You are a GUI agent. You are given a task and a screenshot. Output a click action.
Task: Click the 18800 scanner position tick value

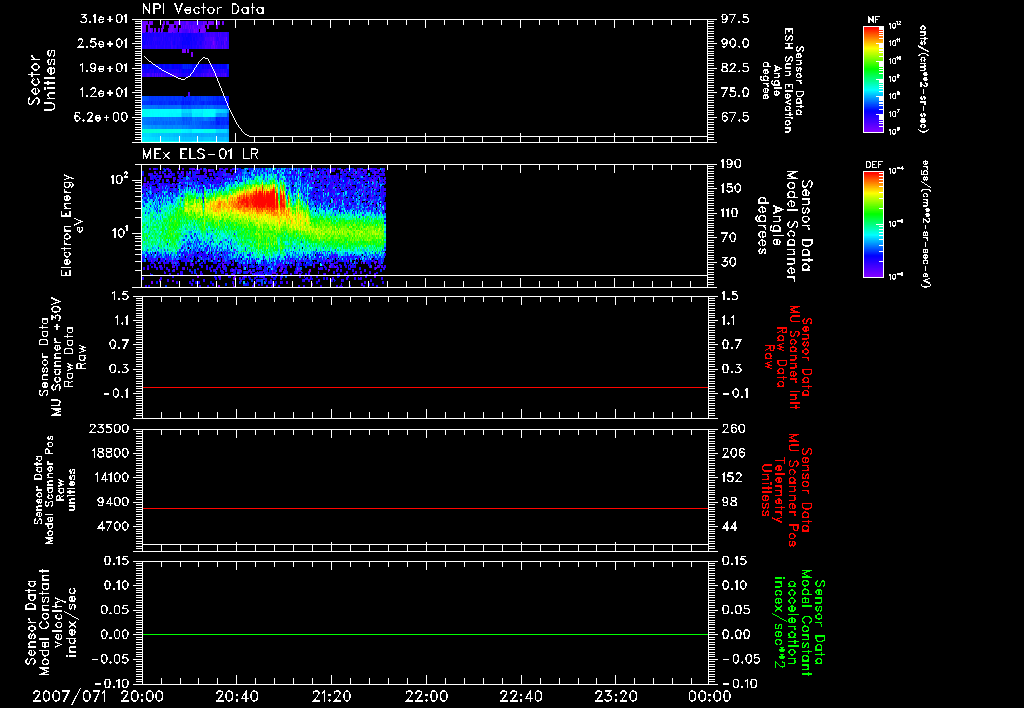pos(108,453)
